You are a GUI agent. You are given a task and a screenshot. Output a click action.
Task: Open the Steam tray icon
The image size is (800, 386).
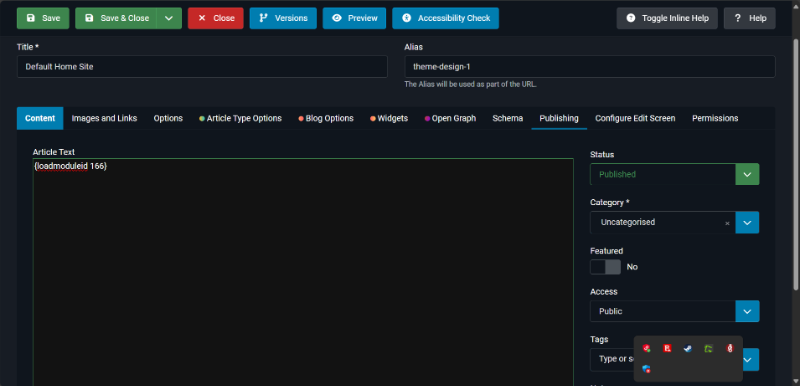point(688,349)
